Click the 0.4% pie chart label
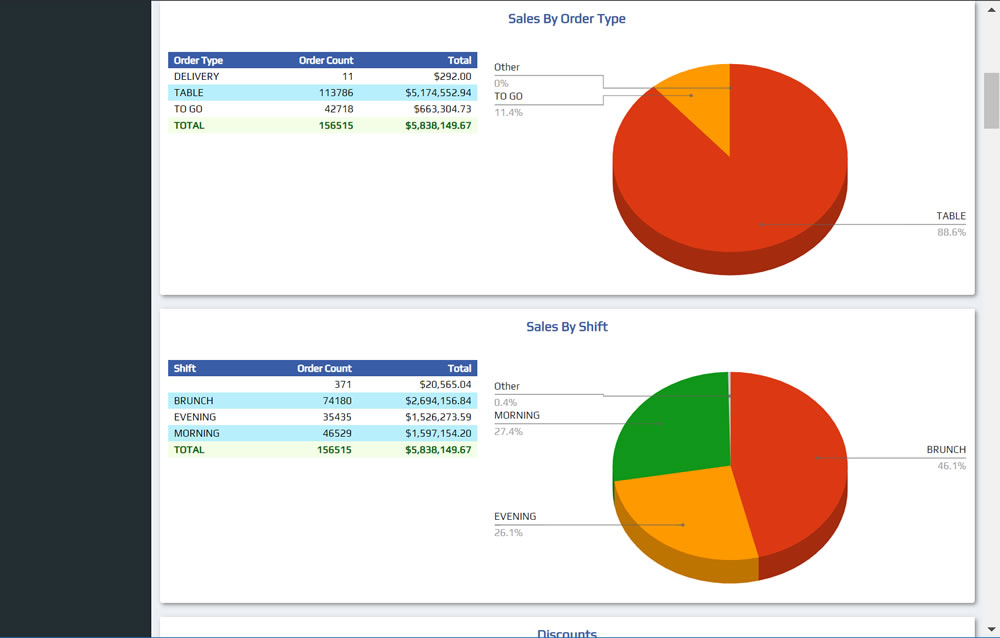Screen dimensions: 1000x638 [506, 403]
